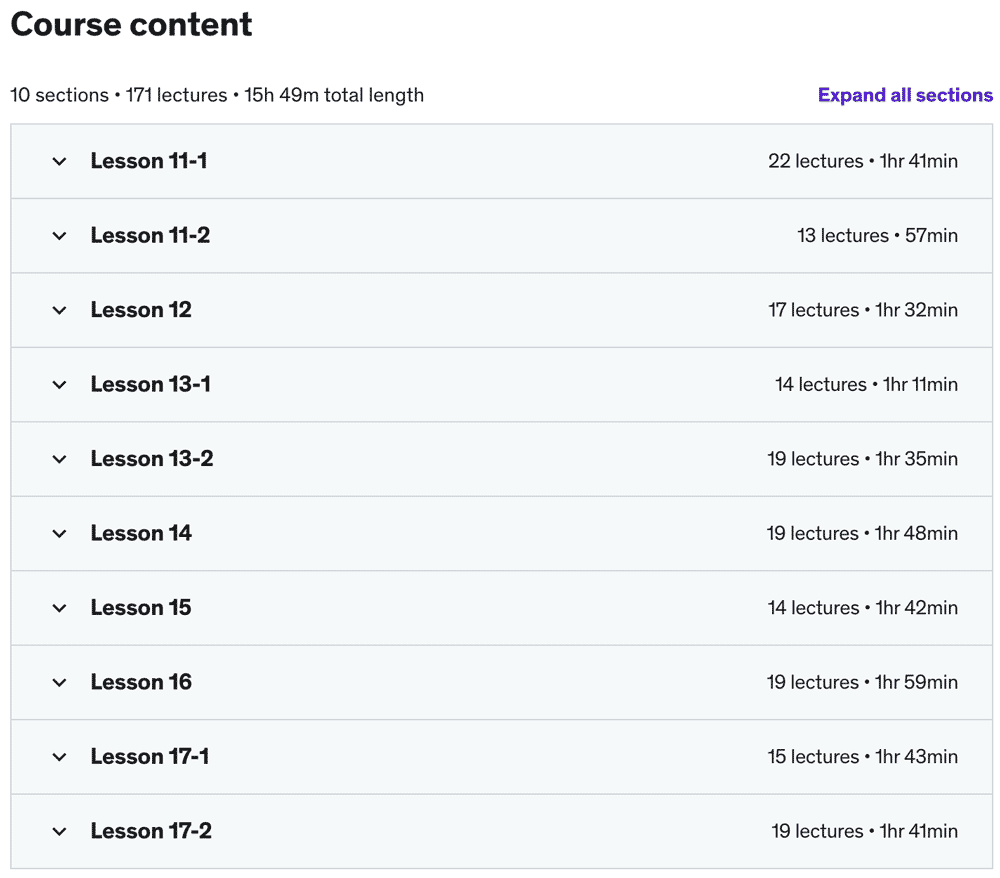Open the Lesson 11-1 section title

[149, 161]
